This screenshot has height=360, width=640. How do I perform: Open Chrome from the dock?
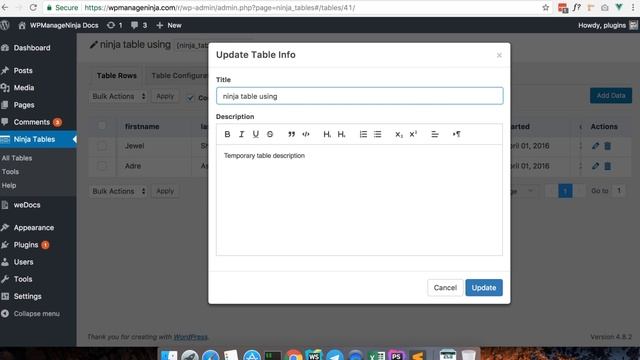click(293, 355)
